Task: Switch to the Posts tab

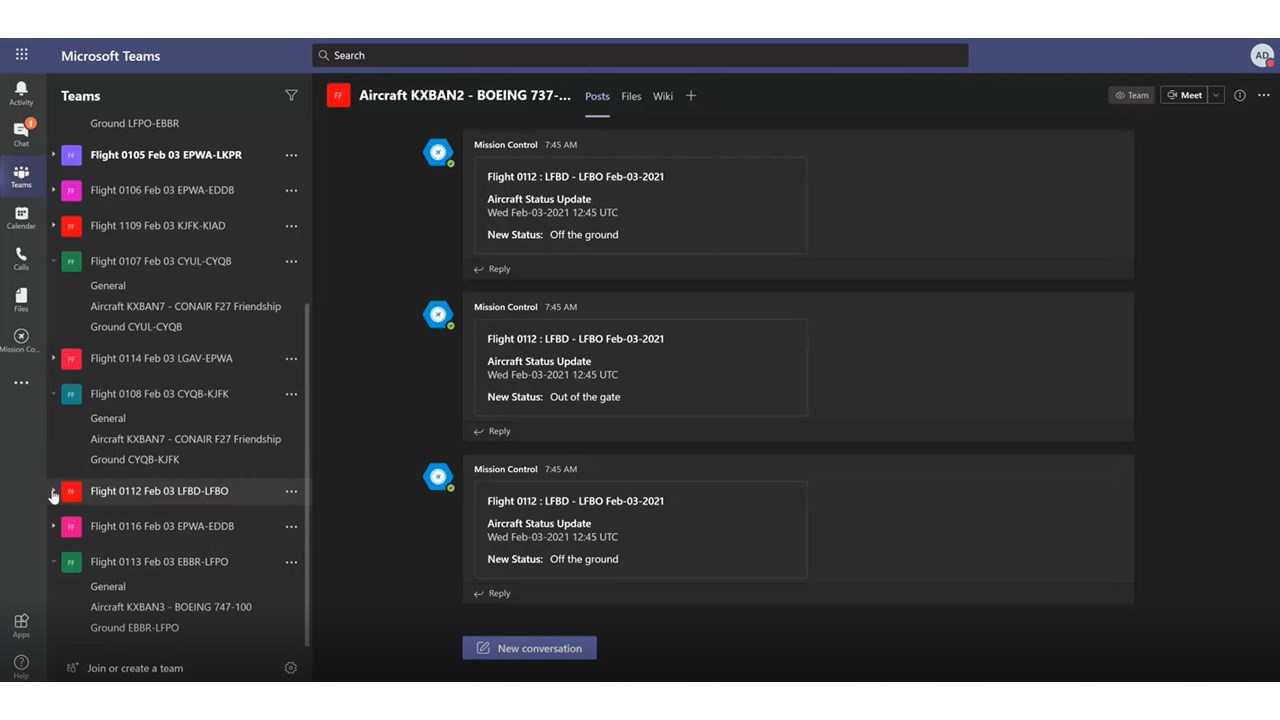Action: [597, 96]
